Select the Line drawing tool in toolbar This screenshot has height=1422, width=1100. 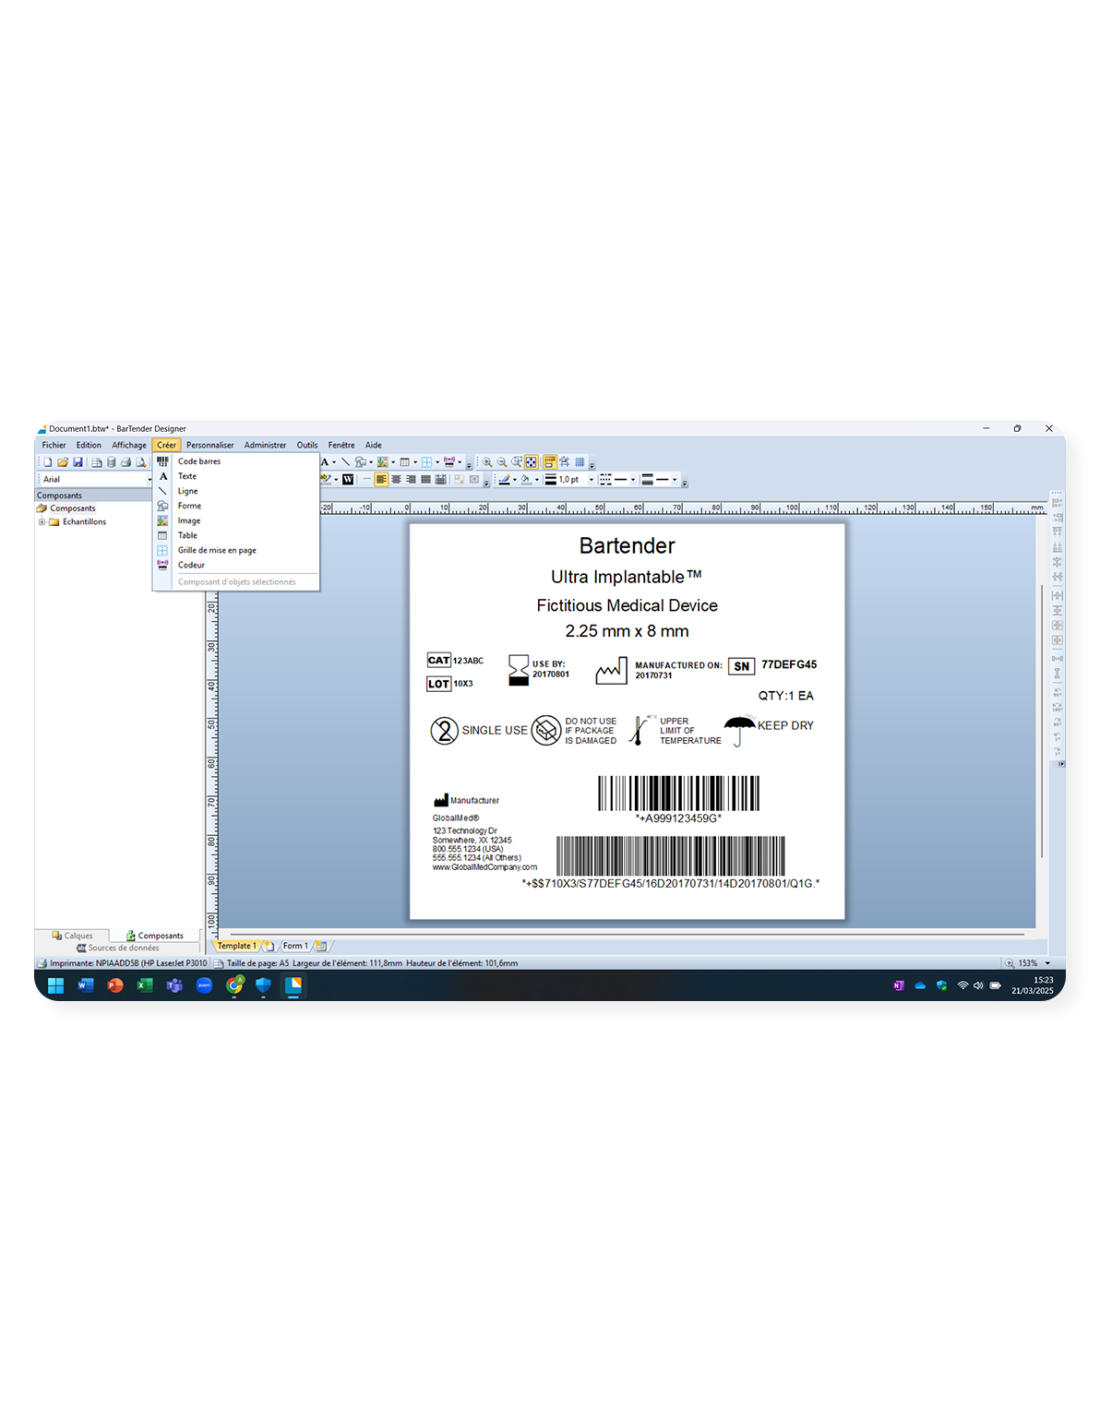tap(345, 462)
